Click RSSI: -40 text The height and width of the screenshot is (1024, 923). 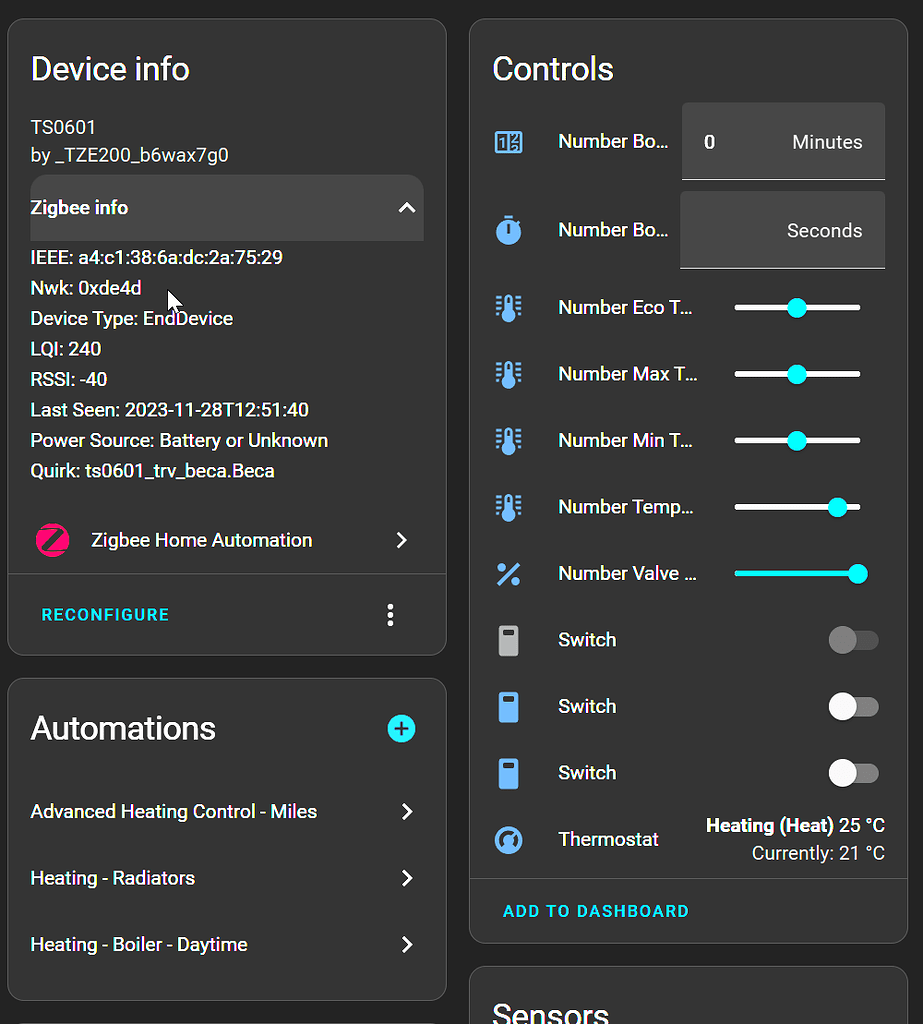point(69,379)
